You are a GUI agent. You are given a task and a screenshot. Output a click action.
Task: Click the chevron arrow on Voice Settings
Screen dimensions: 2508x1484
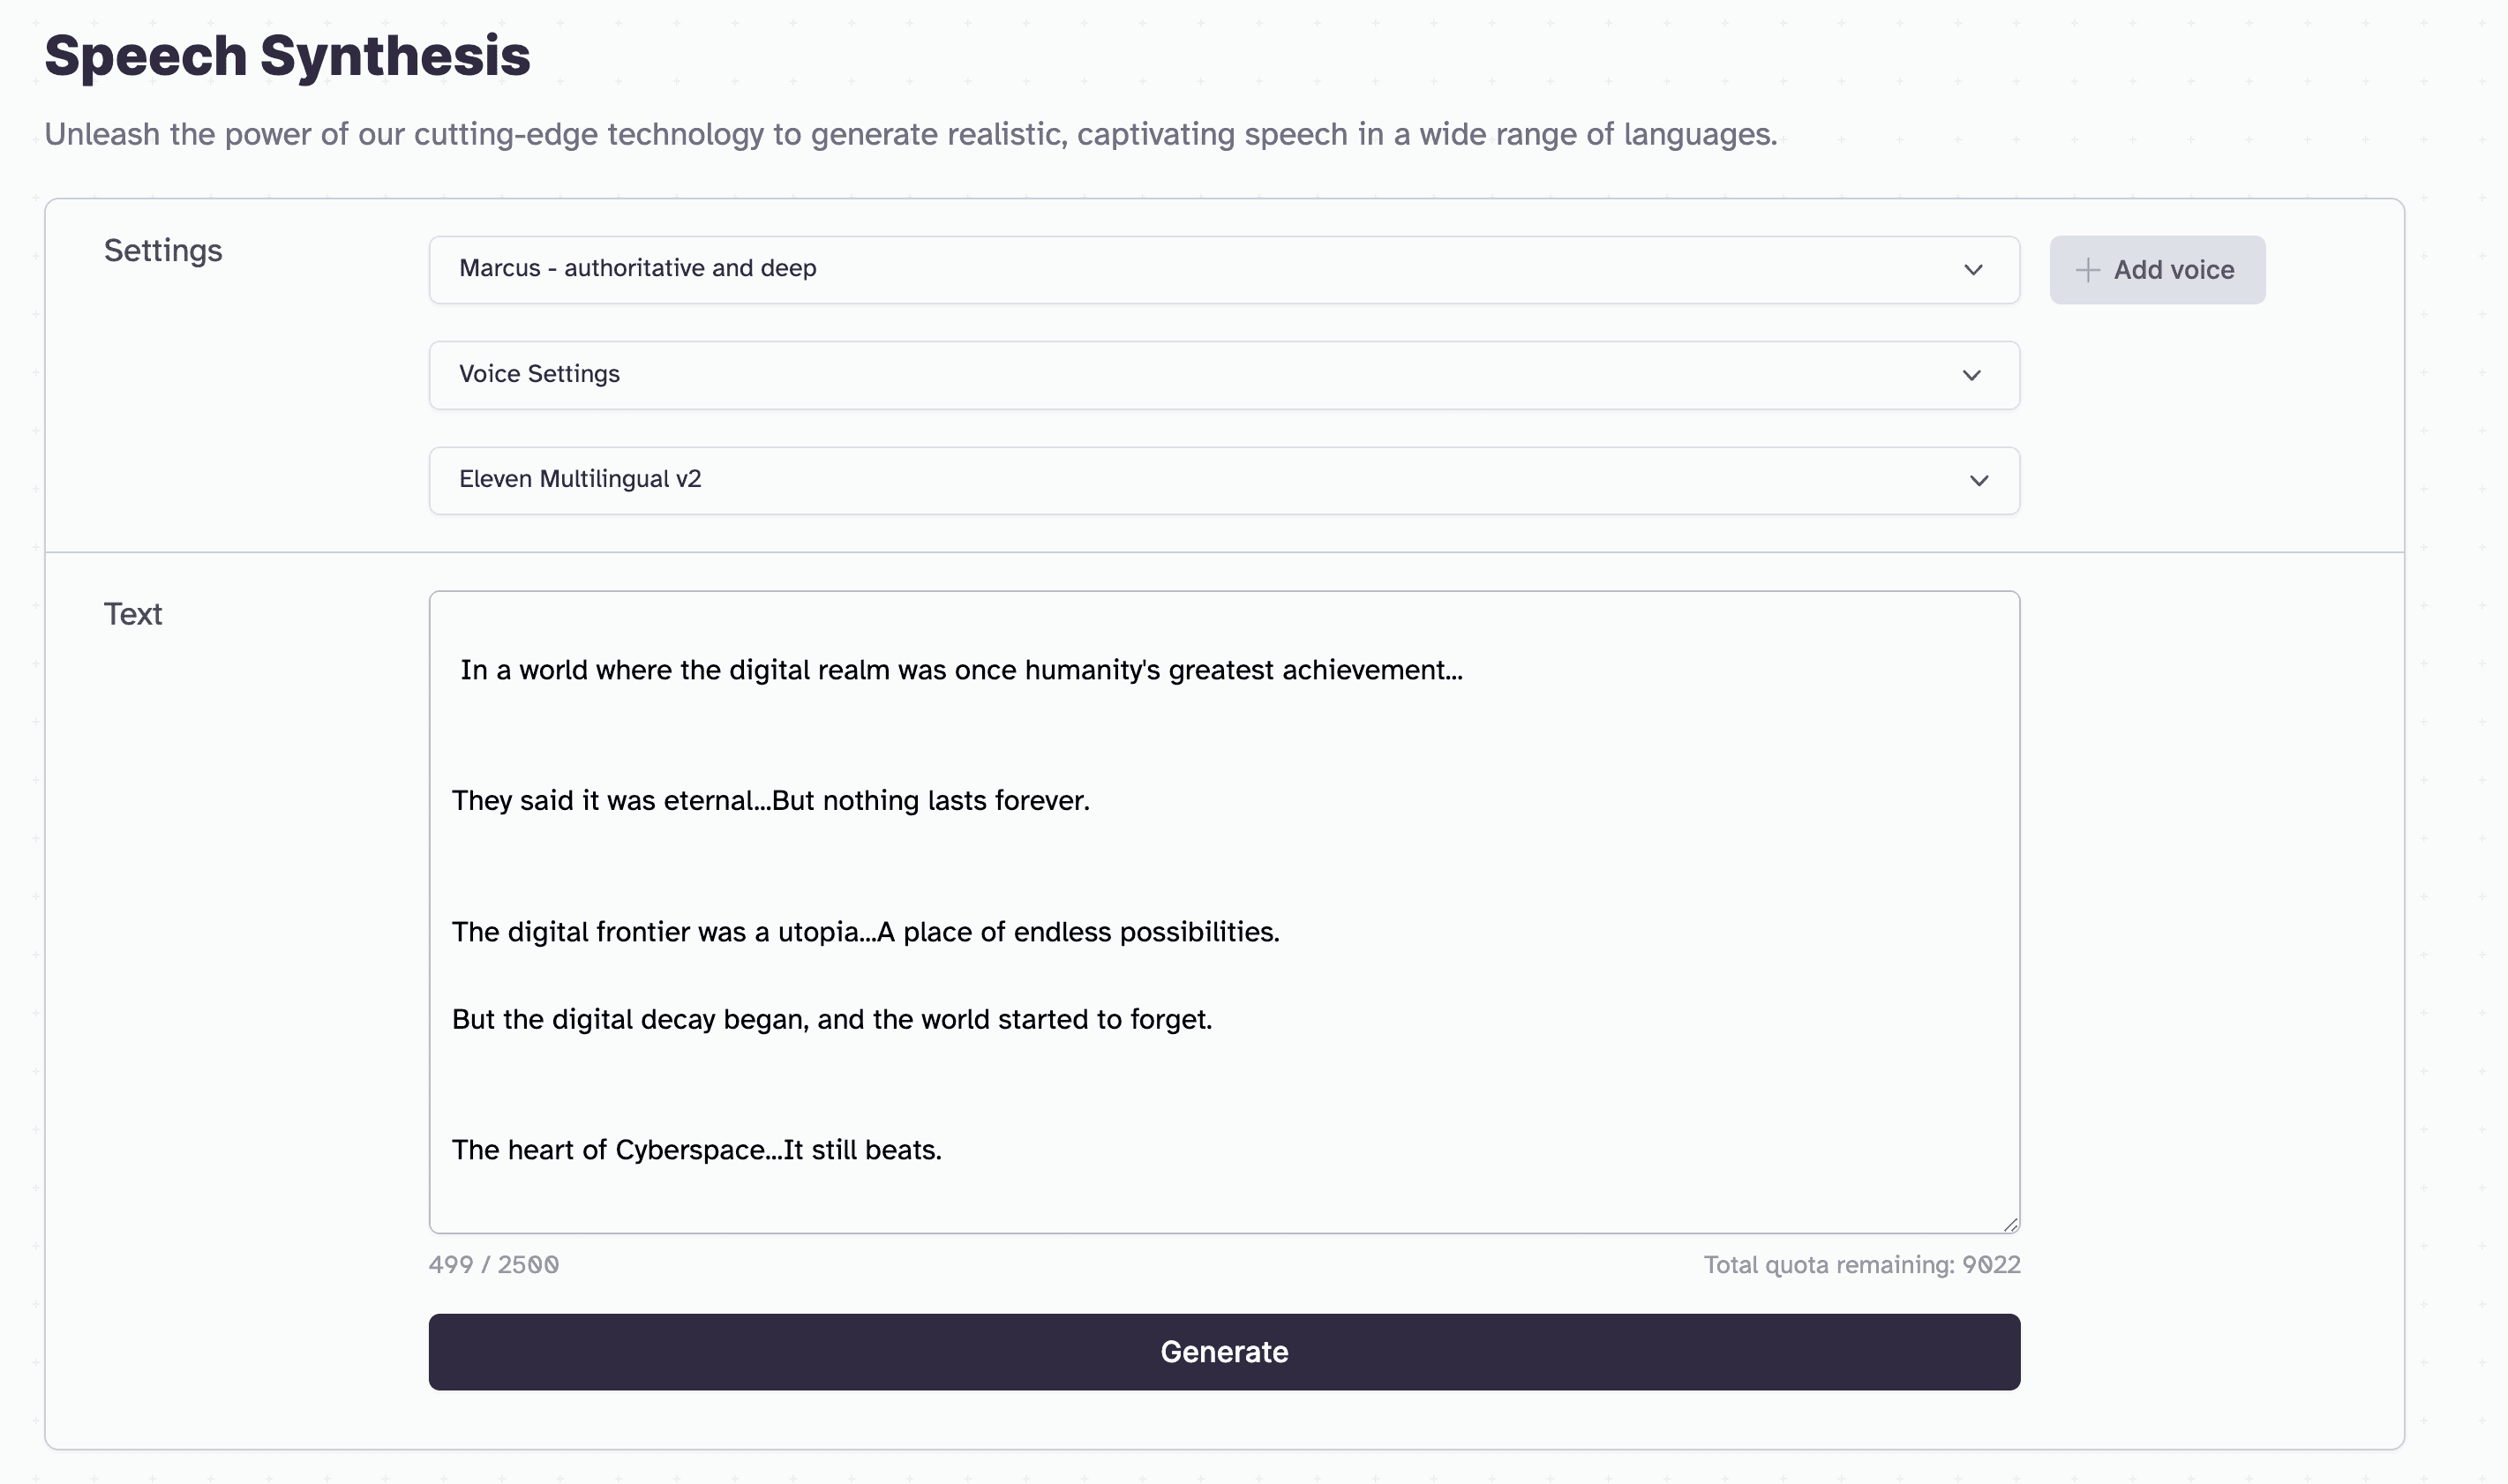[1972, 375]
